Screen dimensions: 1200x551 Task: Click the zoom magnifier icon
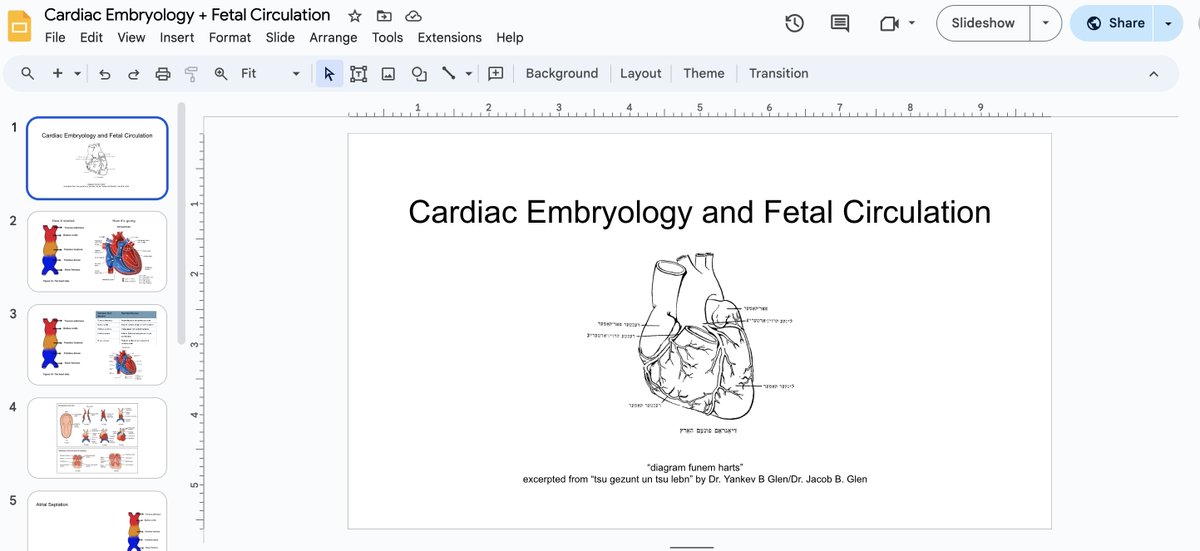coord(221,73)
